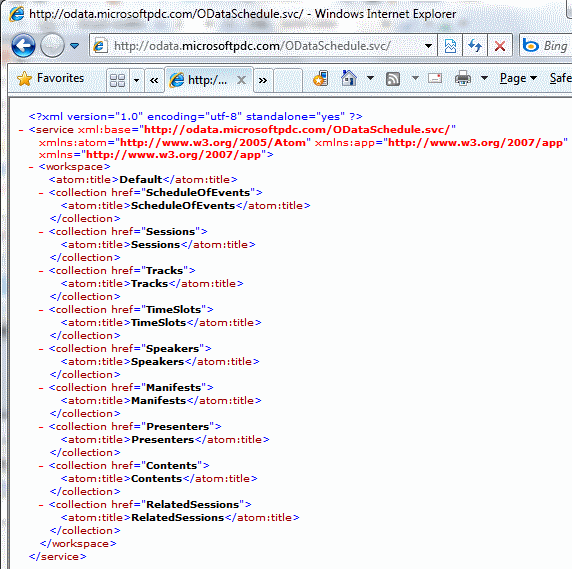The height and width of the screenshot is (569, 572).
Task: Collapse the workspace XML node
Action: click(x=31, y=167)
